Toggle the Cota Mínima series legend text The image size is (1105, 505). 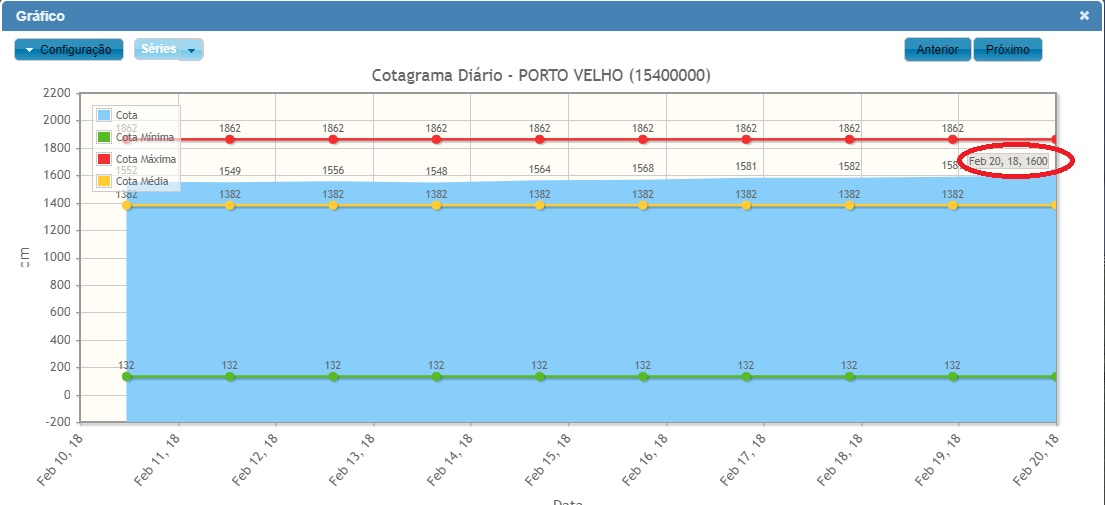[x=144, y=137]
